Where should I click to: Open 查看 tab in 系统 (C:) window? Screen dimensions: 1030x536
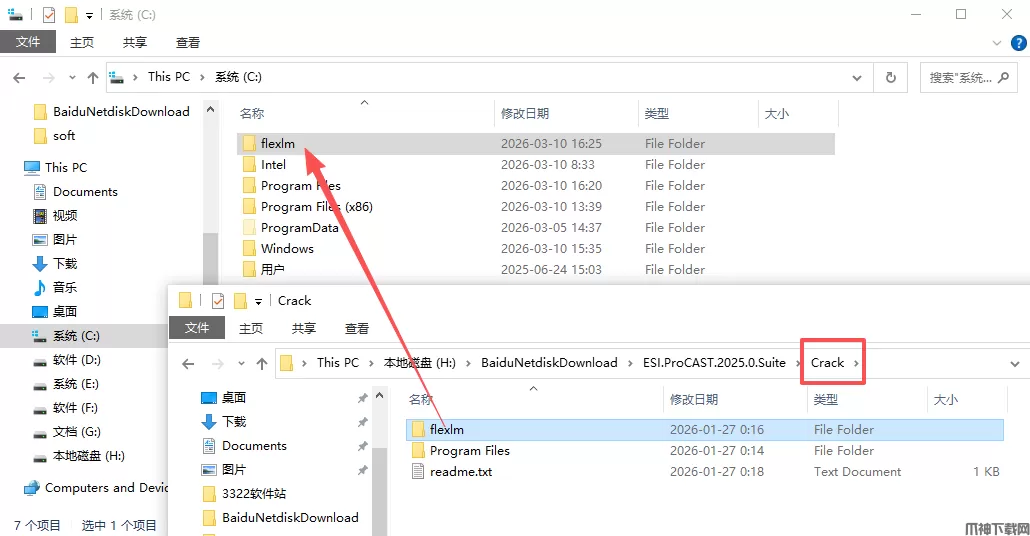click(x=188, y=43)
